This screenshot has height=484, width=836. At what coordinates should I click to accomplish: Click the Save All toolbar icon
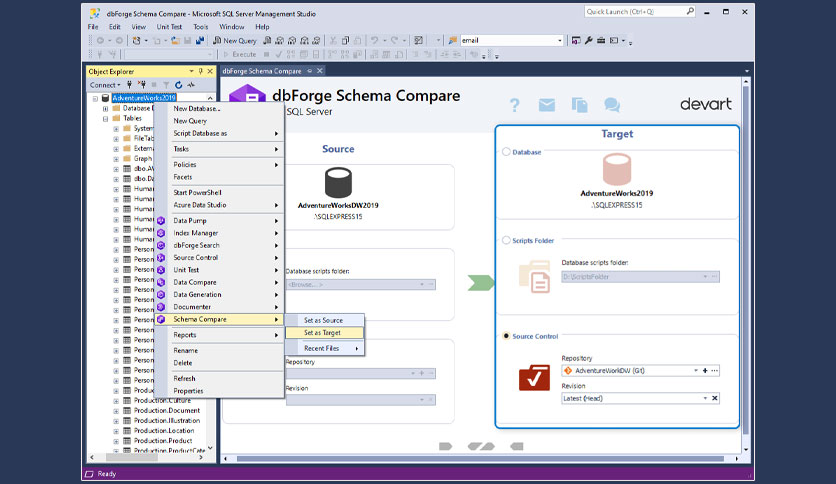click(x=200, y=41)
